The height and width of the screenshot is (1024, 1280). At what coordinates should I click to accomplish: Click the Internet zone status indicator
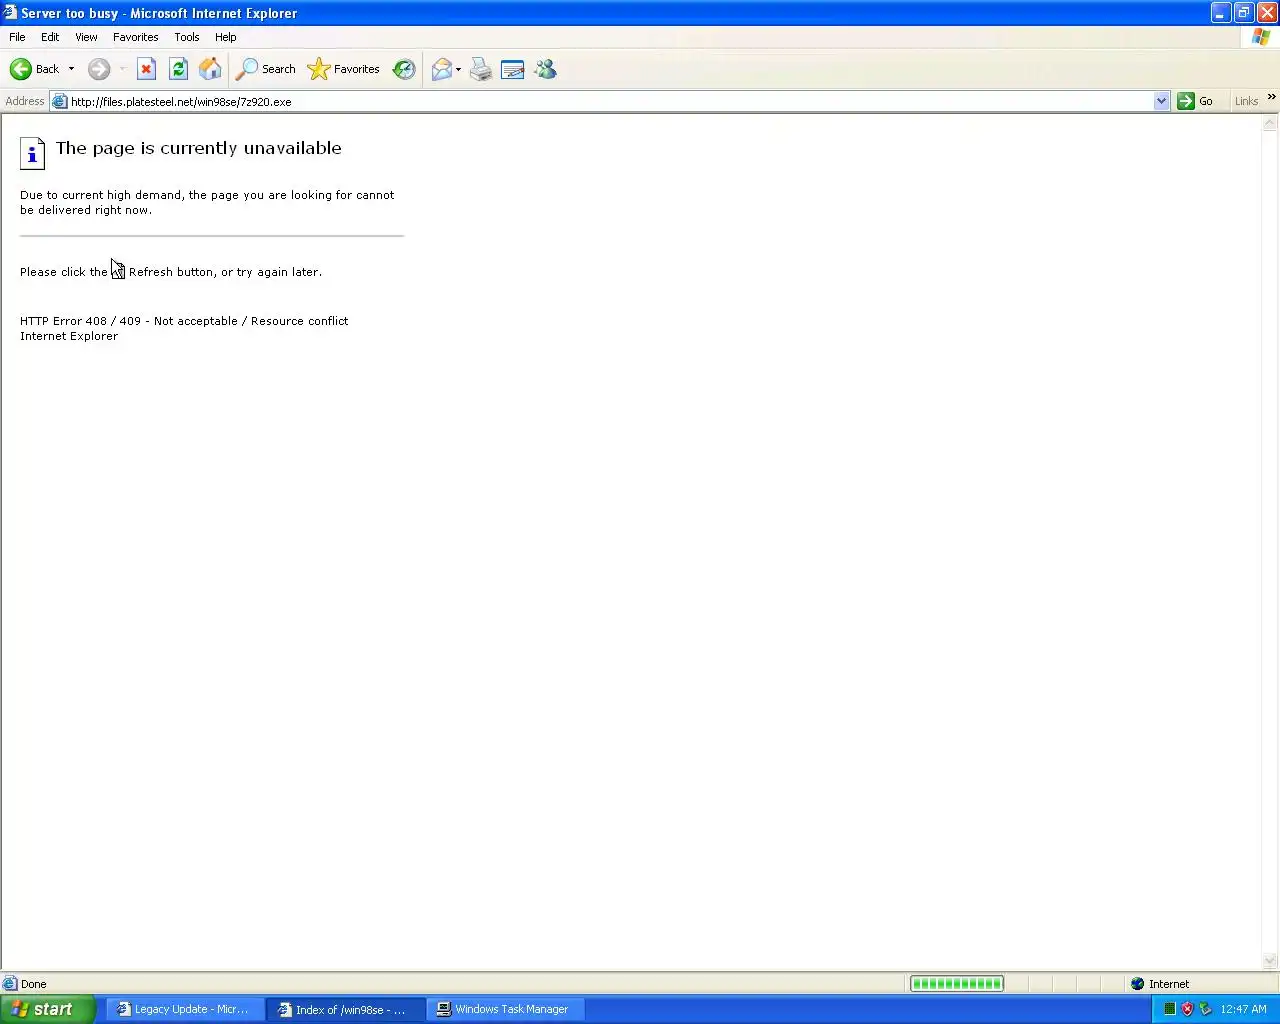click(x=1160, y=984)
